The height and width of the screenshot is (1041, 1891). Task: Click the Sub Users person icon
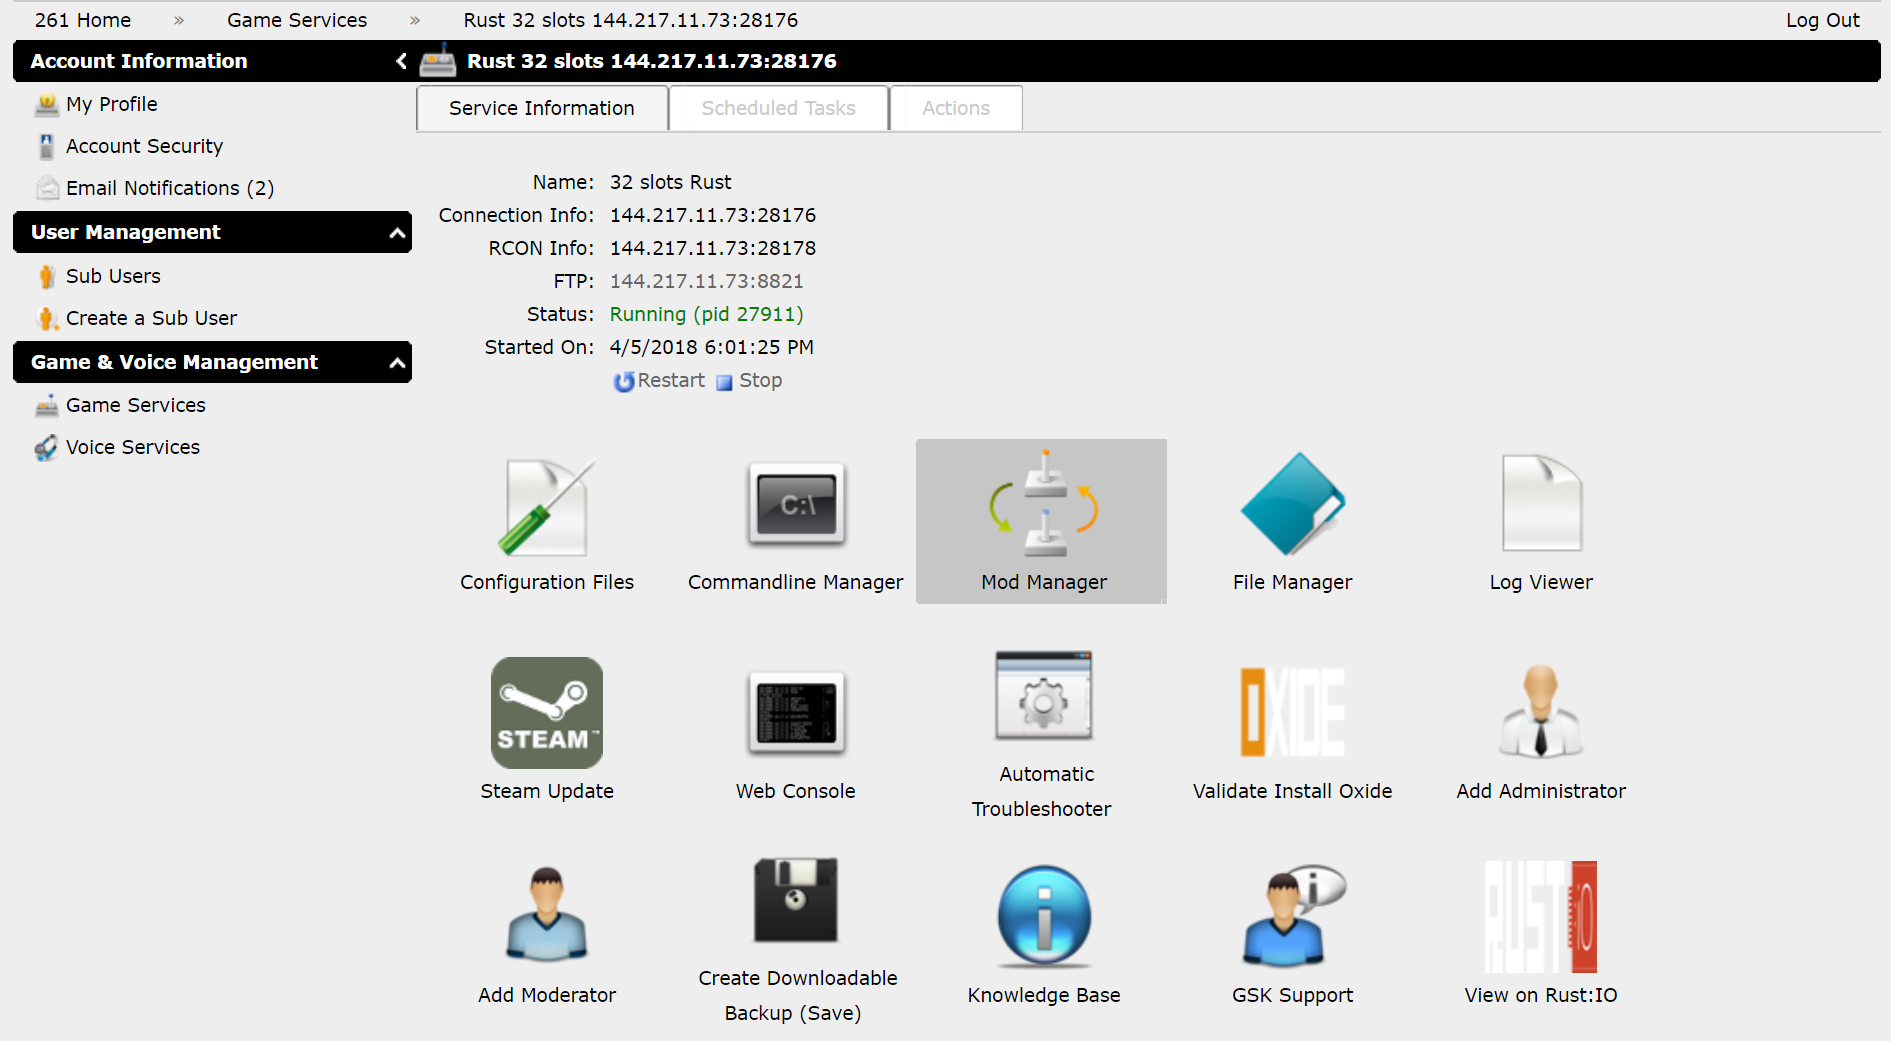pyautogui.click(x=46, y=276)
